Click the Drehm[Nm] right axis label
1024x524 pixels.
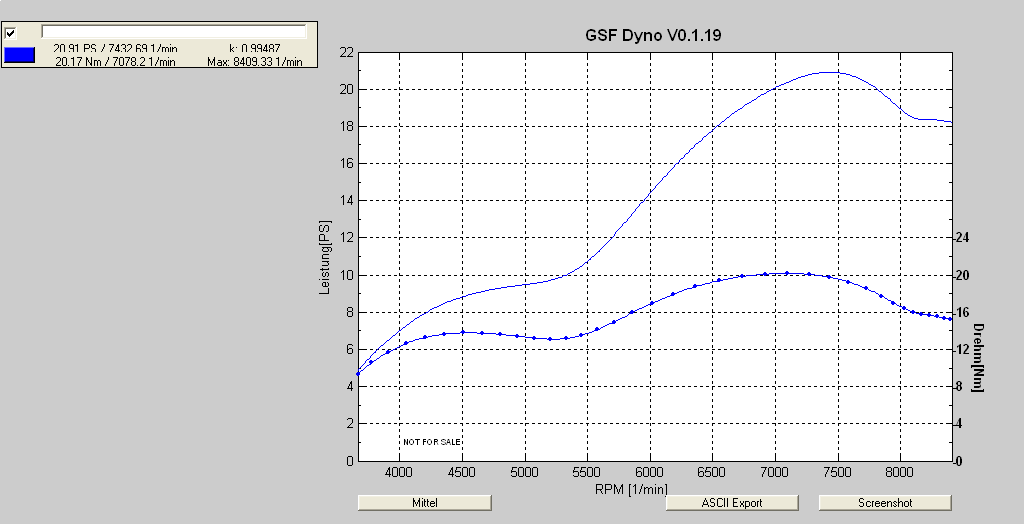click(979, 357)
